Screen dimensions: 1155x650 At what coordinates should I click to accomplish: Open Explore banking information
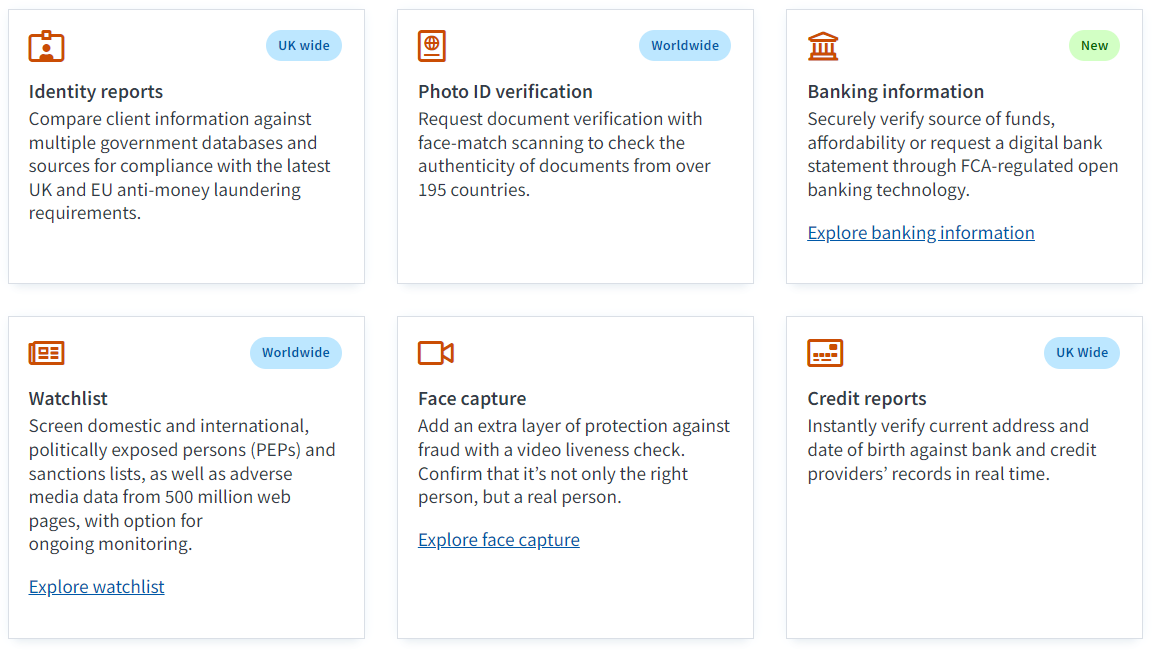pyautogui.click(x=920, y=232)
